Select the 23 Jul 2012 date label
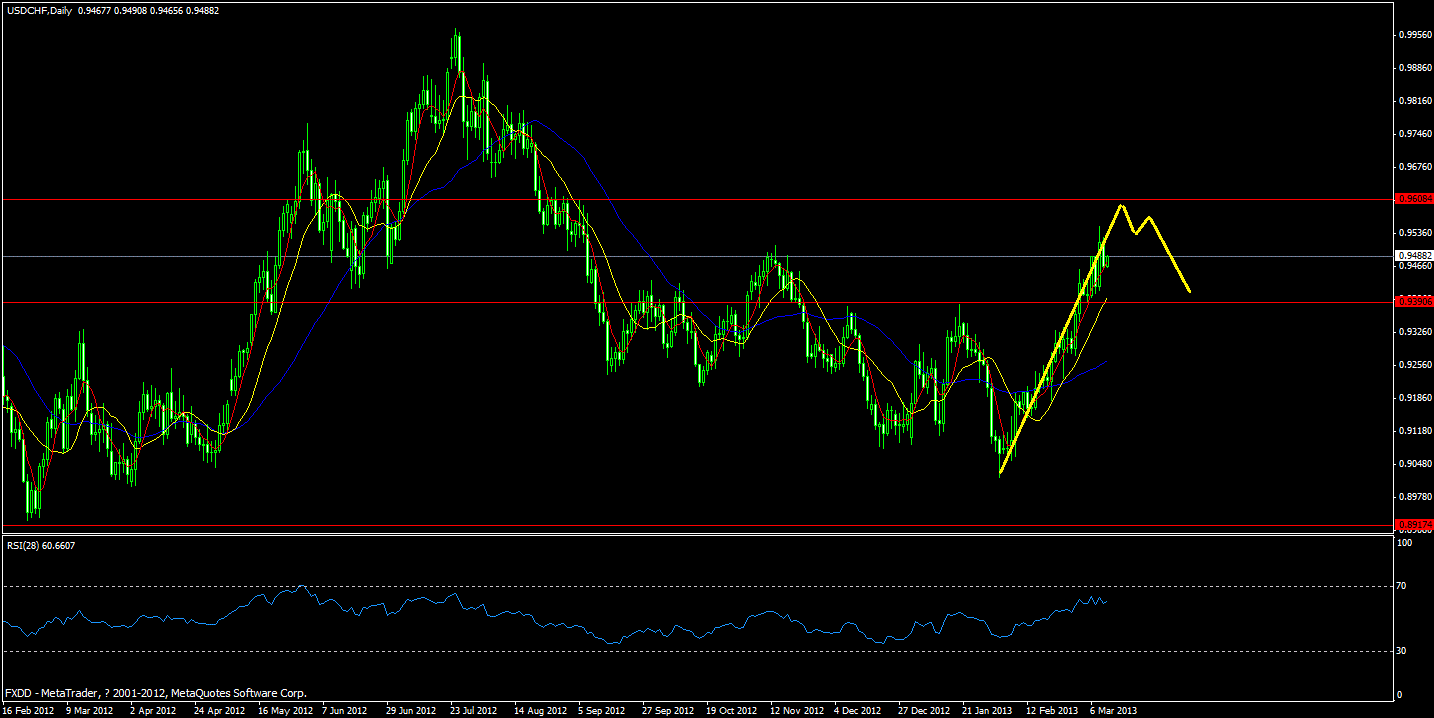The image size is (1434, 718). (475, 710)
